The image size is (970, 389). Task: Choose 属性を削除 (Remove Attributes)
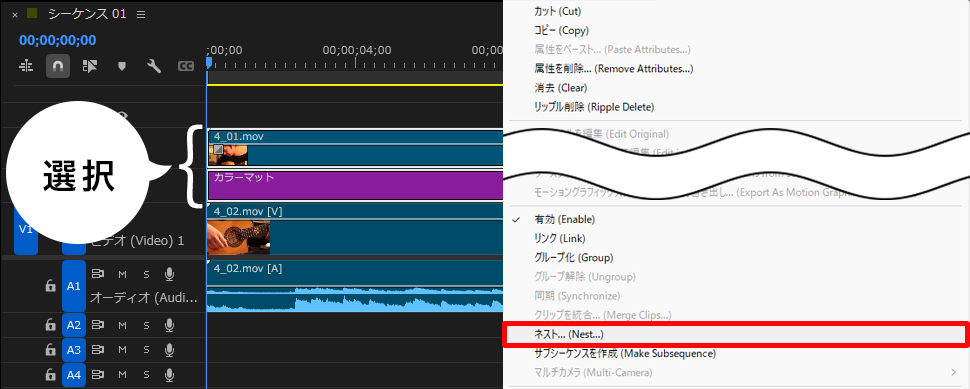click(613, 68)
